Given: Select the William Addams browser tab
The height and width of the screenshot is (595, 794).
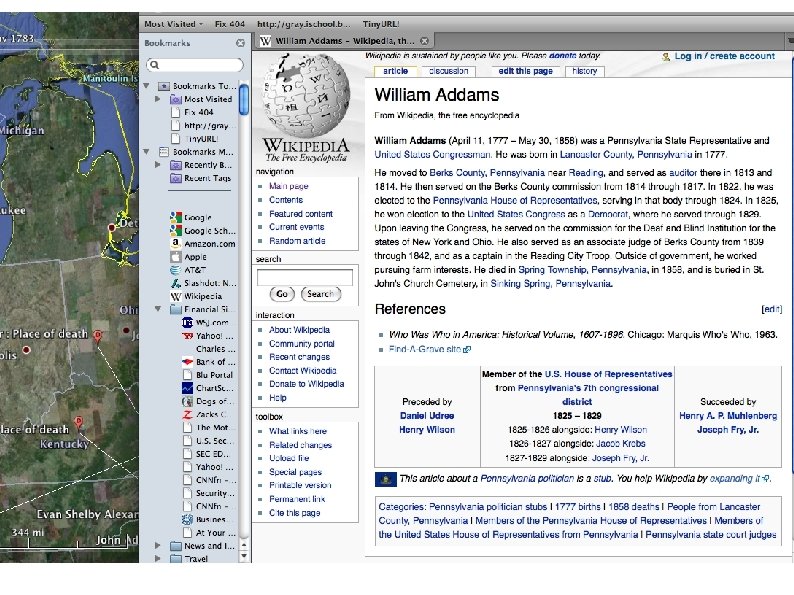Looking at the screenshot, I should coord(344,41).
